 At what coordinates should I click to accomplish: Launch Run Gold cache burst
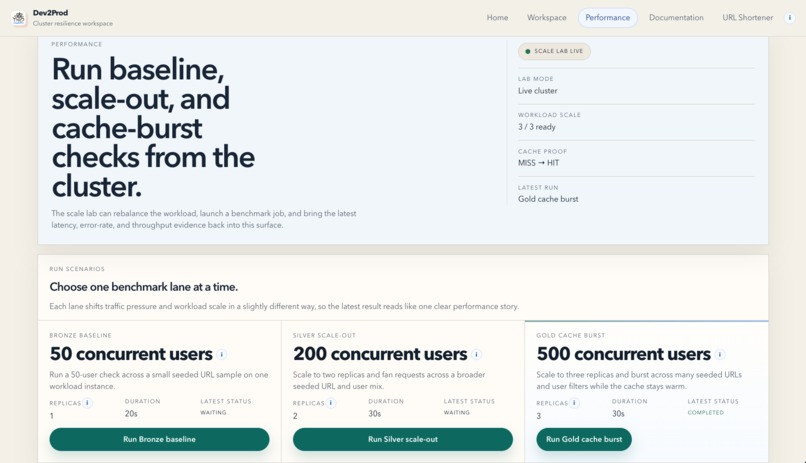584,439
